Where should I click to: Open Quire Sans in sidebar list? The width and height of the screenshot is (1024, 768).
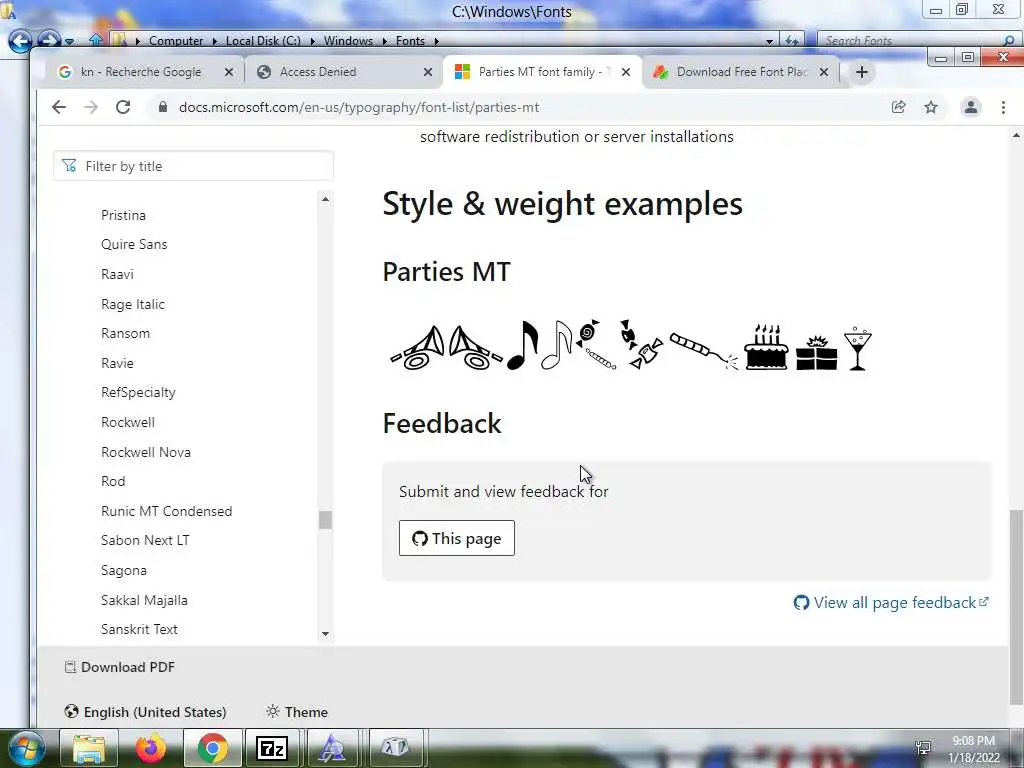click(134, 244)
